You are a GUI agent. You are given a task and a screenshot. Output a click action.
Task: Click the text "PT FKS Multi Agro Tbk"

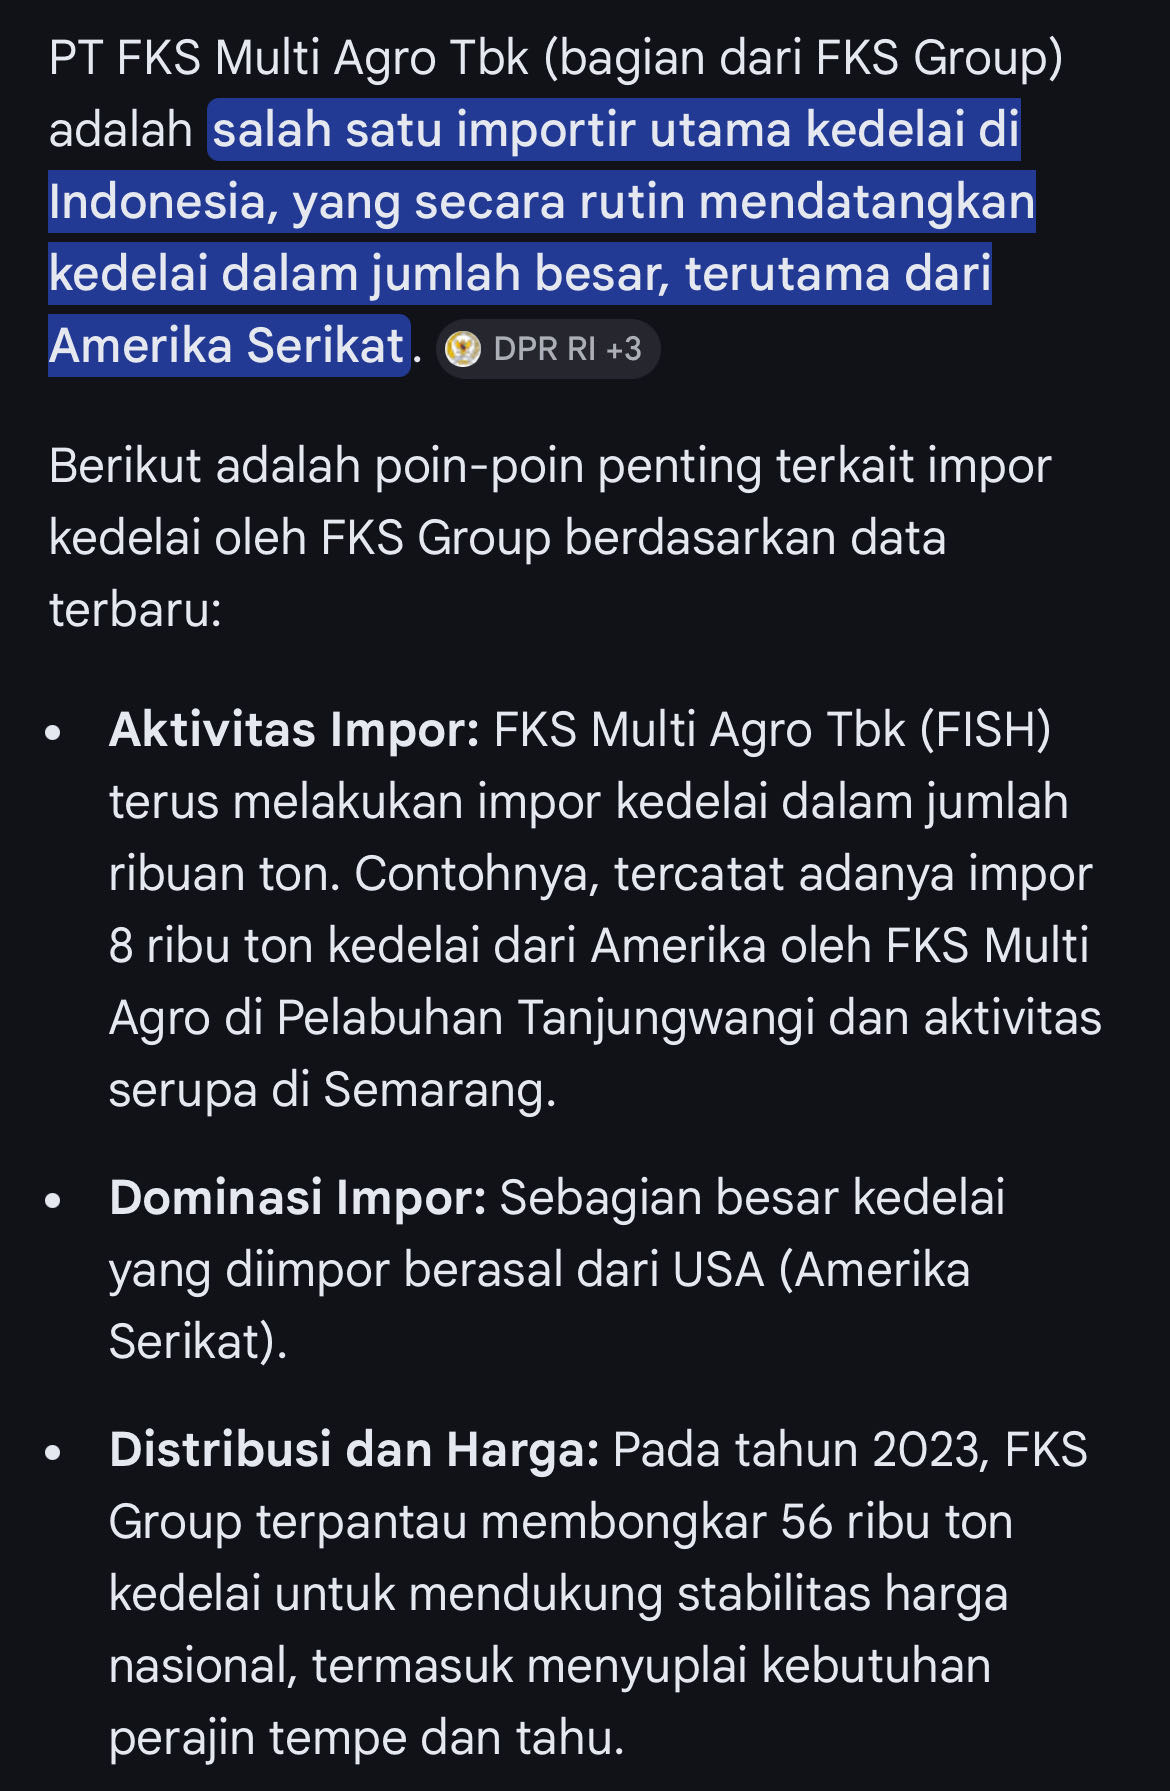click(x=288, y=58)
